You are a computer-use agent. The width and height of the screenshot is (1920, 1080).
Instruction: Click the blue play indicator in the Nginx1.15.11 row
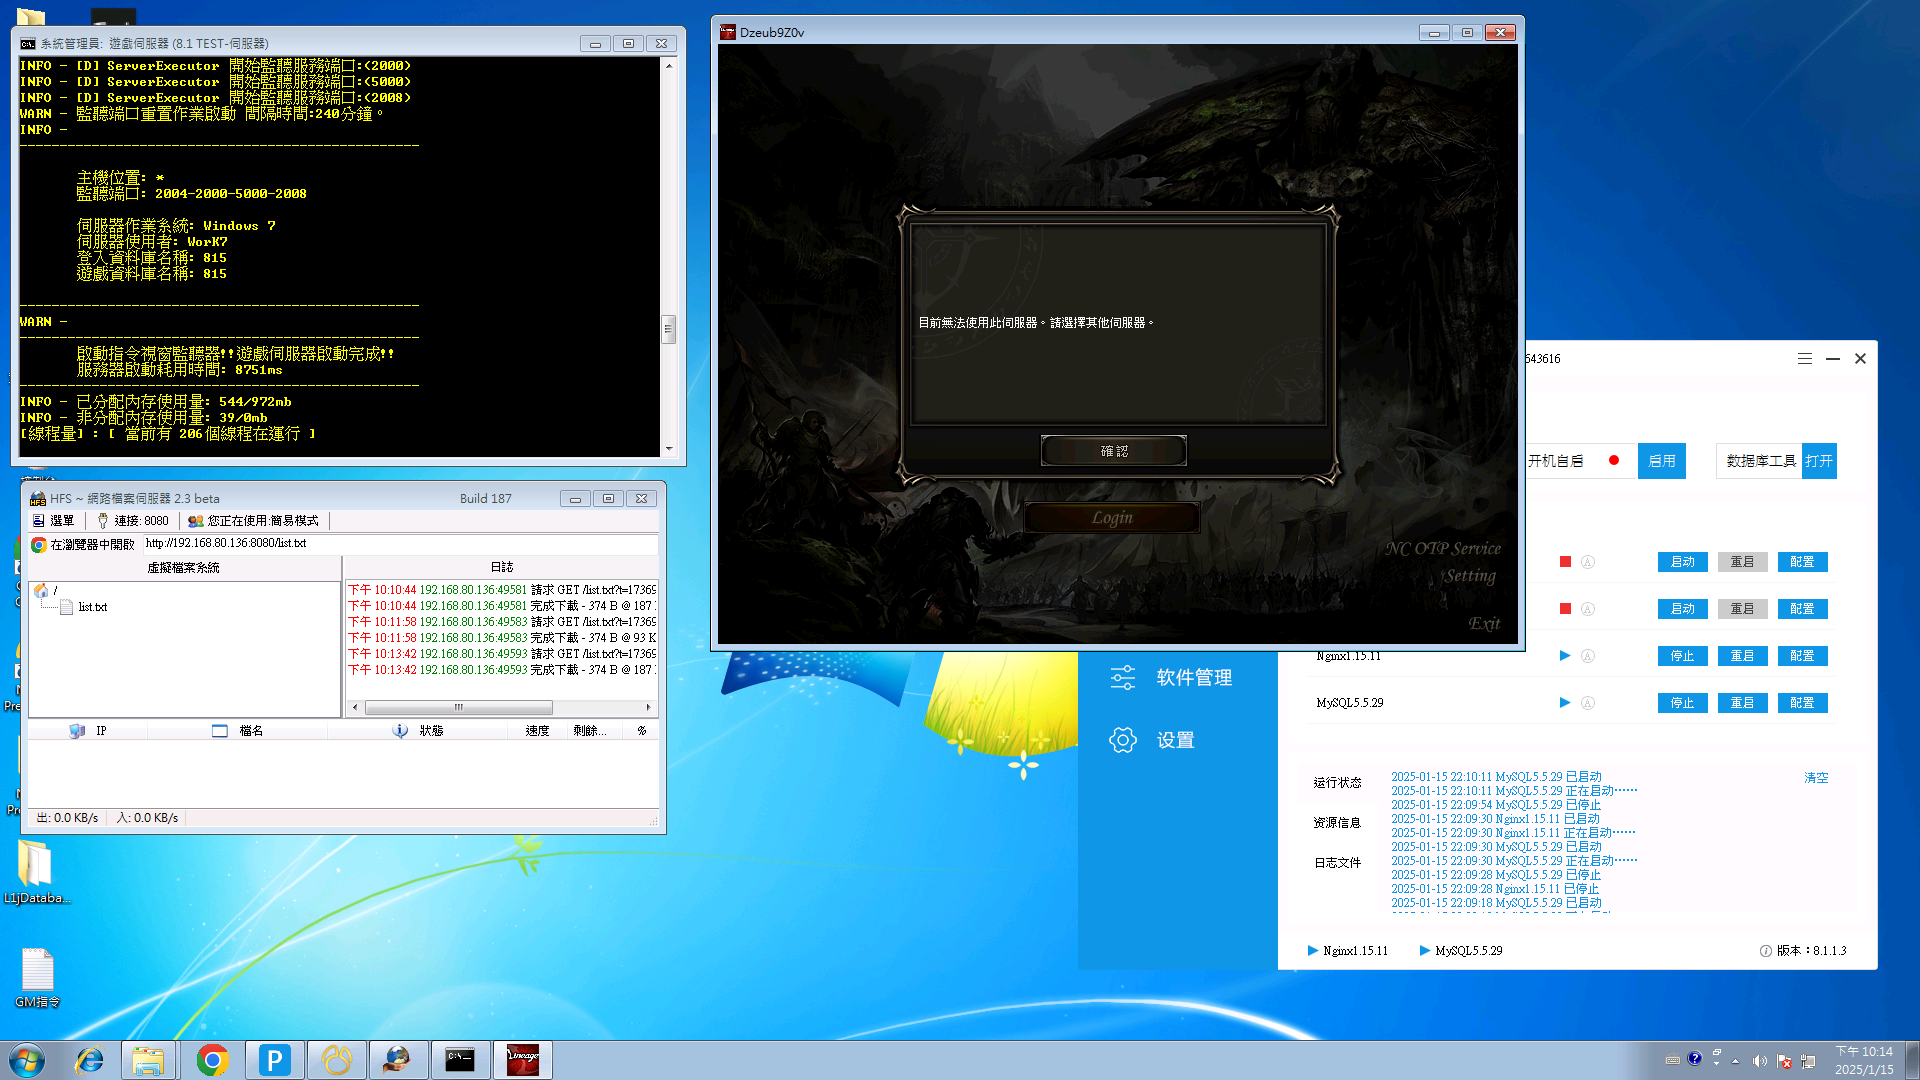pyautogui.click(x=1565, y=656)
